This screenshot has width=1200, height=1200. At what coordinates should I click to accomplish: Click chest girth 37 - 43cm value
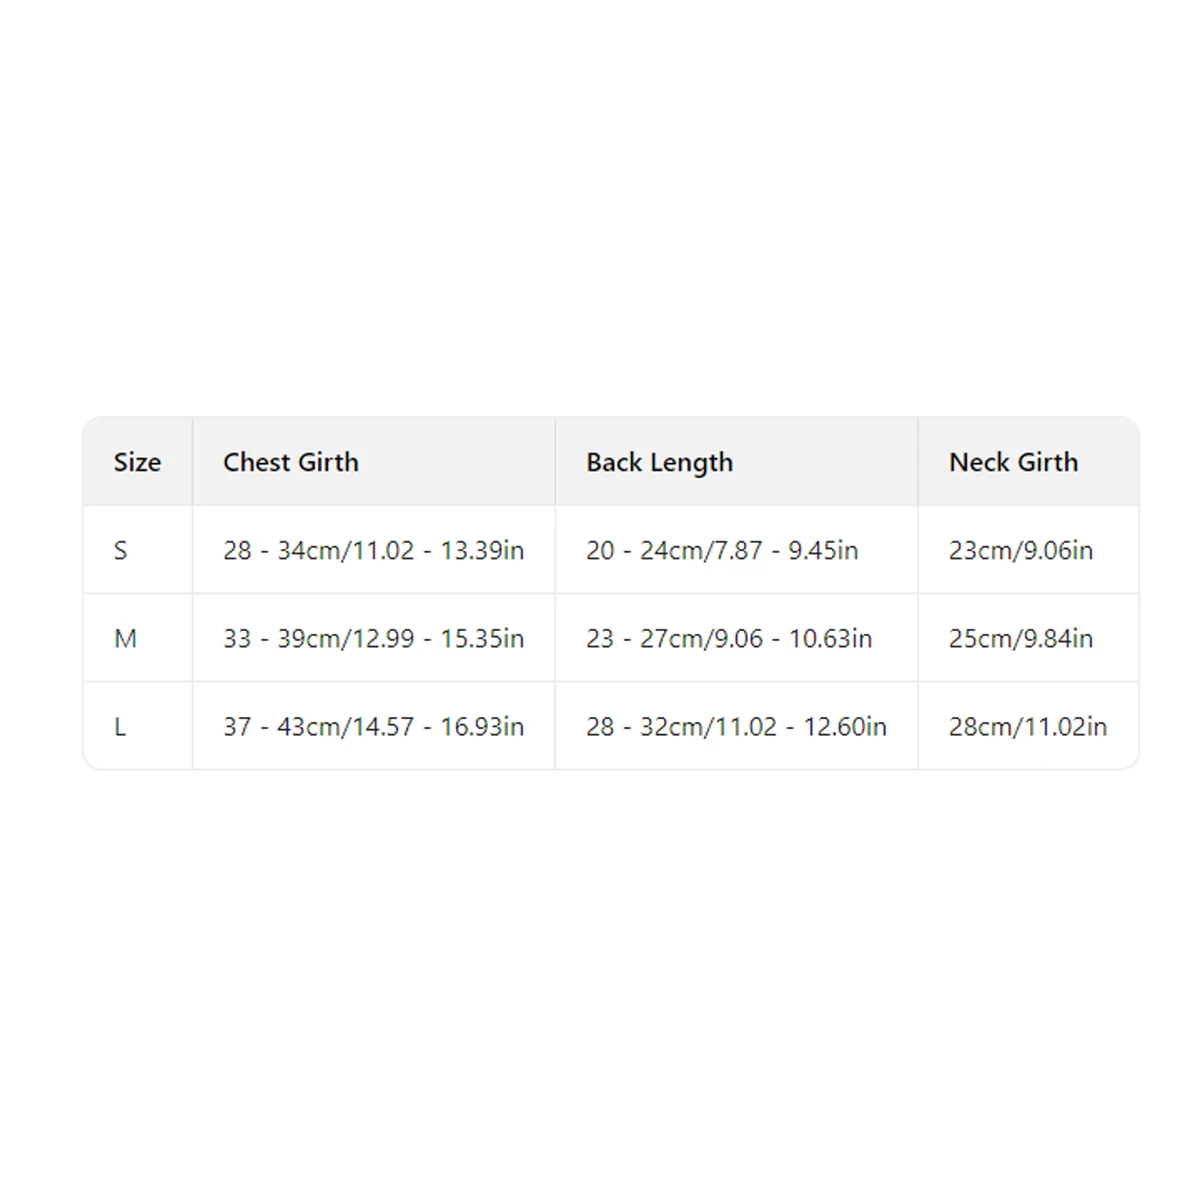pyautogui.click(x=373, y=726)
